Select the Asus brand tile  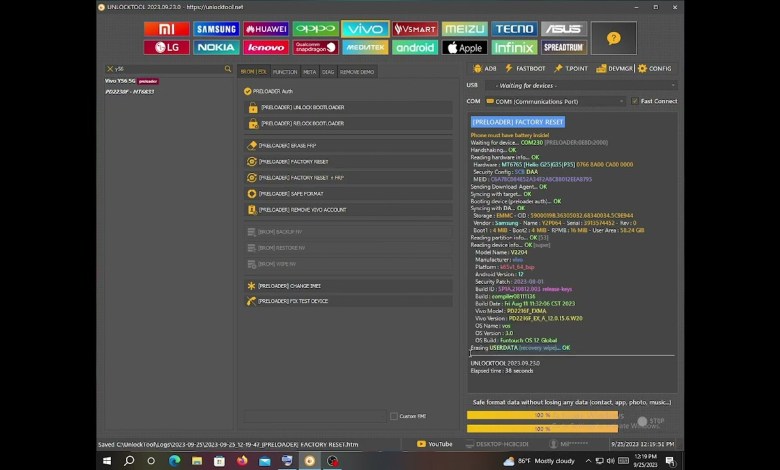pyautogui.click(x=564, y=29)
